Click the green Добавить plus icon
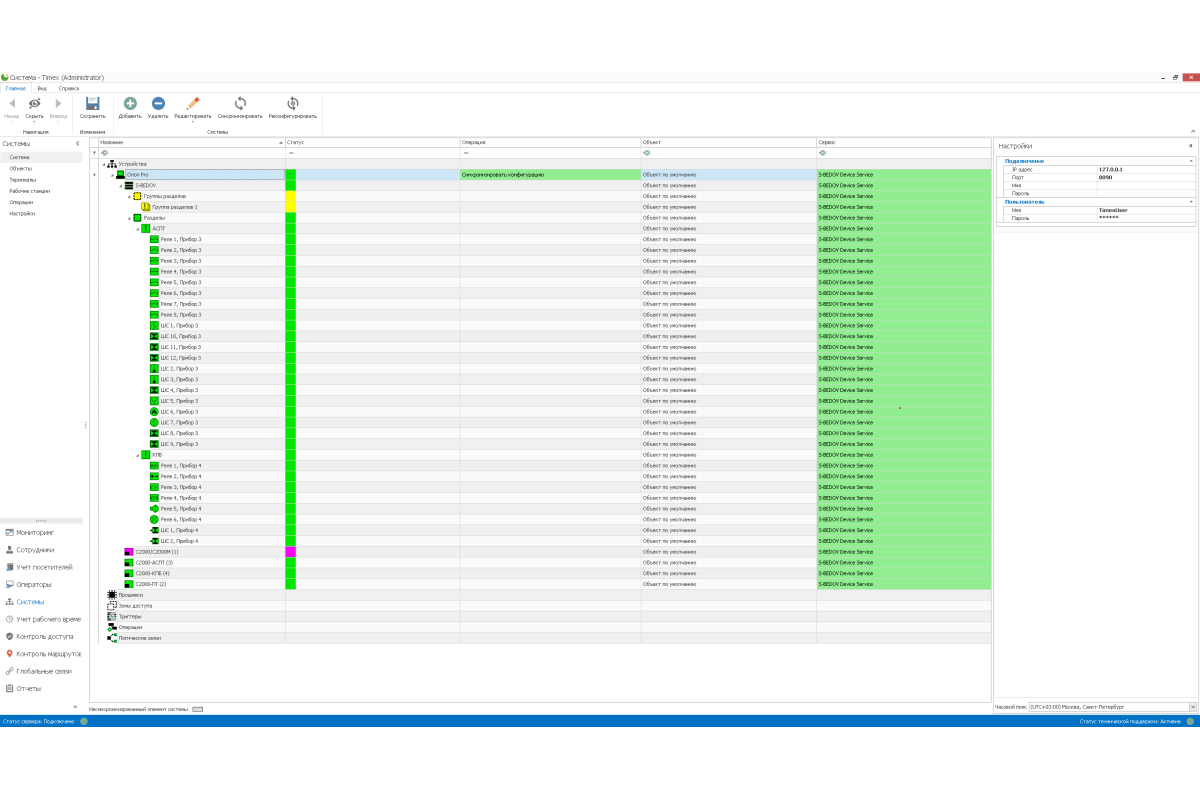The height and width of the screenshot is (800, 1200). 130,103
